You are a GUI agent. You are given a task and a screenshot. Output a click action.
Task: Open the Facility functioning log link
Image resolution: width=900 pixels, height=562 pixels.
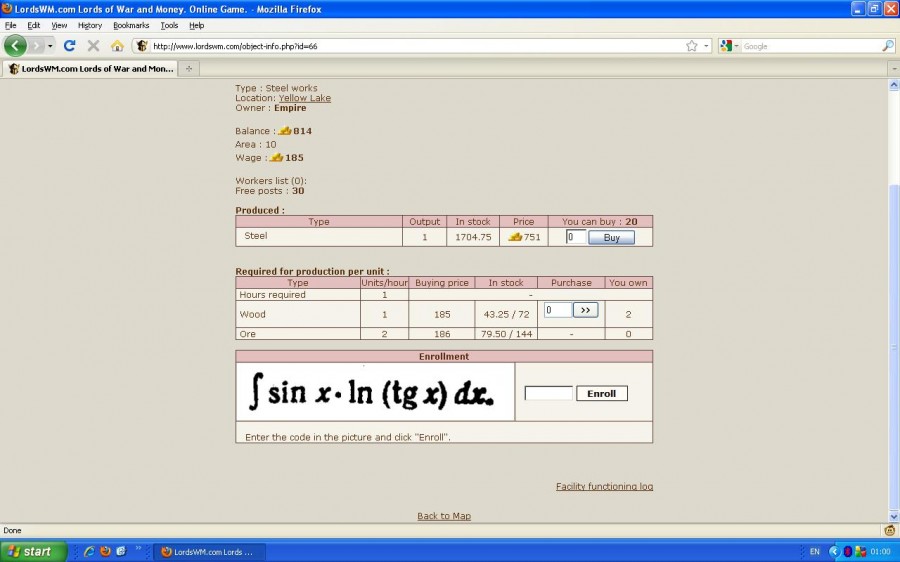tap(604, 486)
